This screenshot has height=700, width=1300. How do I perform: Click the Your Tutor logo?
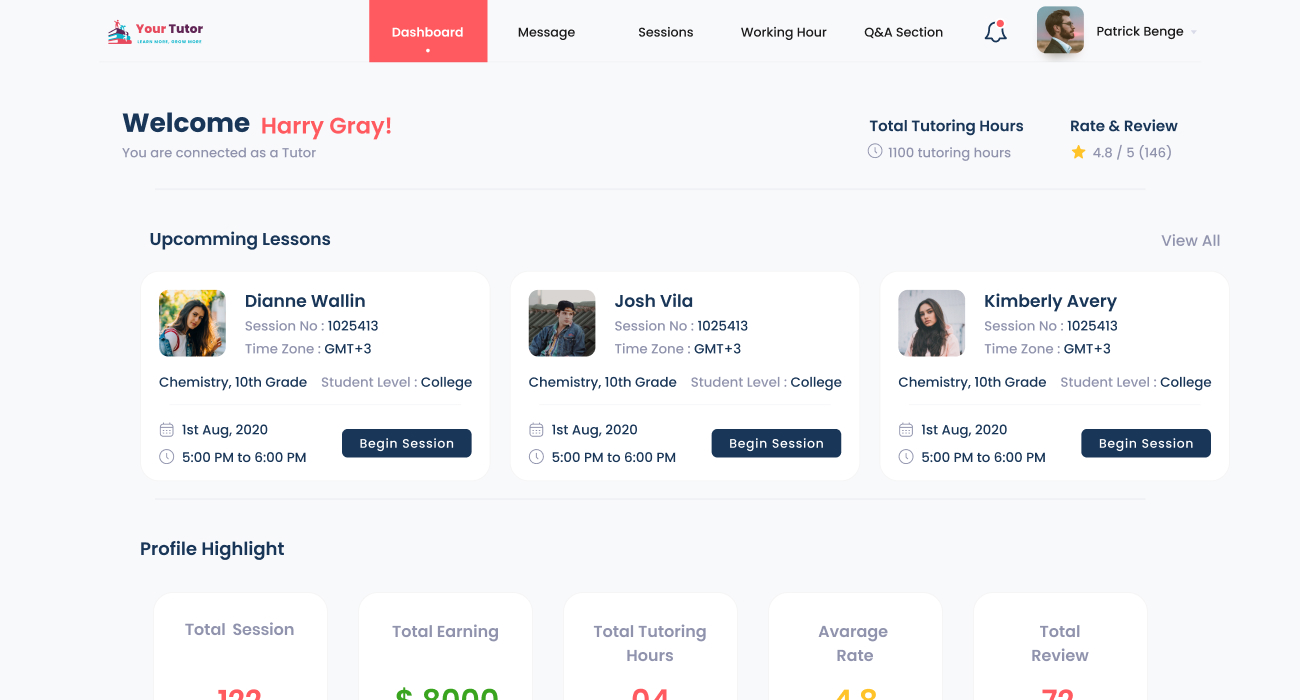click(155, 32)
